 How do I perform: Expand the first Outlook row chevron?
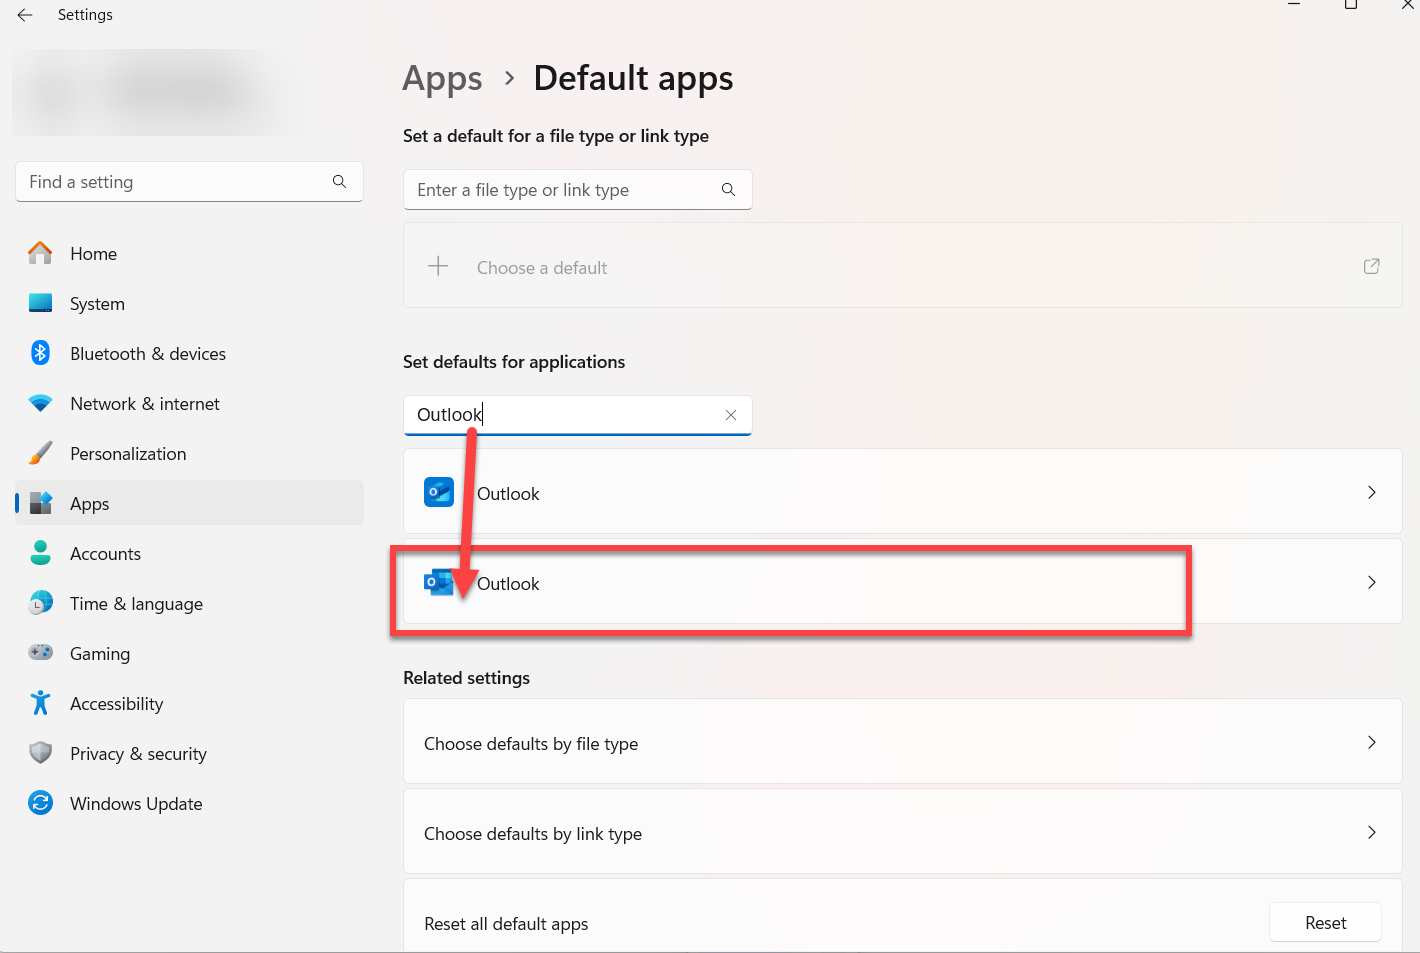tap(1372, 492)
